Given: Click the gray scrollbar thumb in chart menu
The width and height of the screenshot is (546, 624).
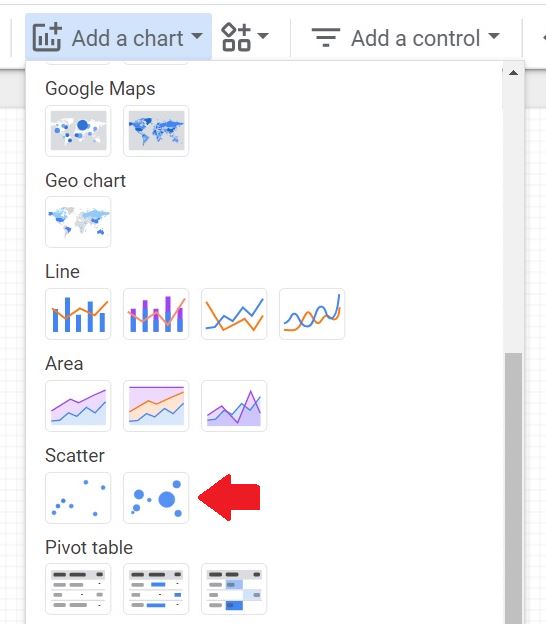Looking at the screenshot, I should [x=513, y=488].
